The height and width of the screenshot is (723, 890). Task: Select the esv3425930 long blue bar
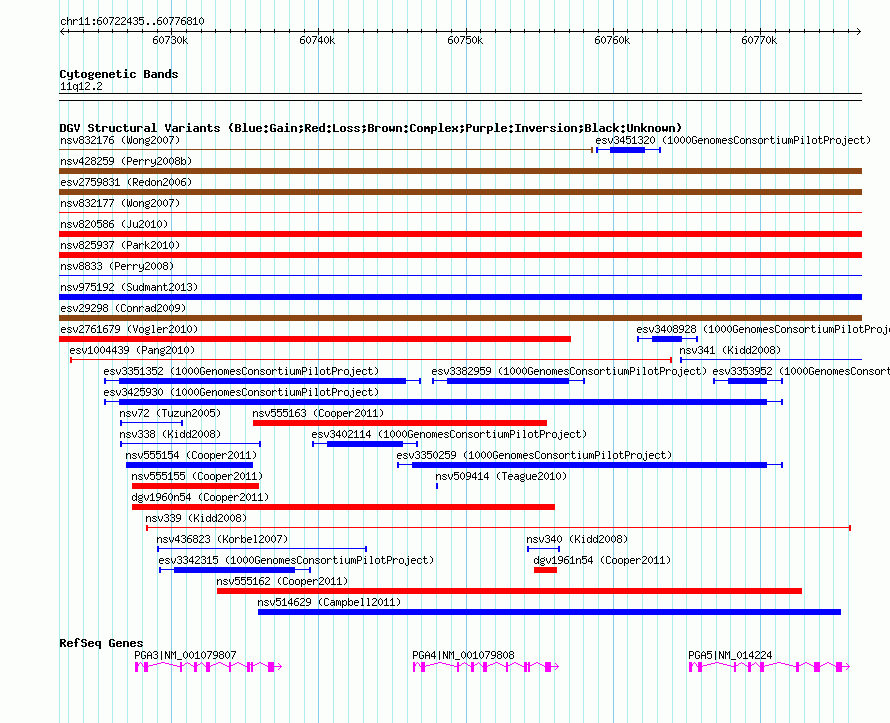tap(444, 402)
